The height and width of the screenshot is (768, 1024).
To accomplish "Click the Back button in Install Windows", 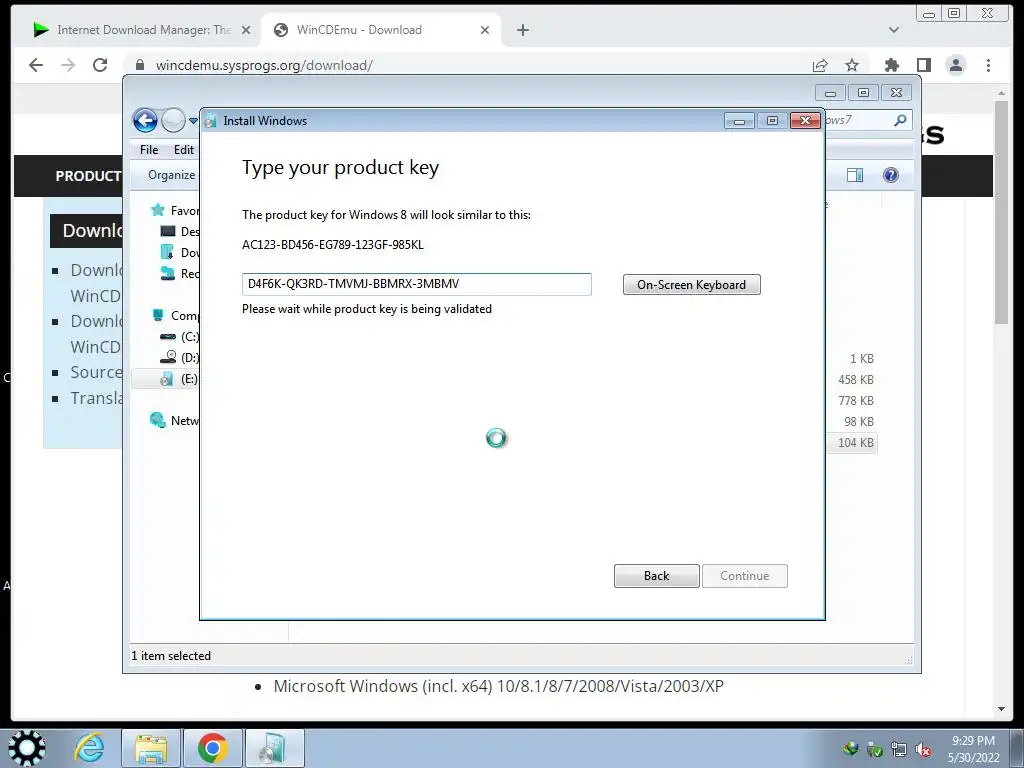I will 656,576.
